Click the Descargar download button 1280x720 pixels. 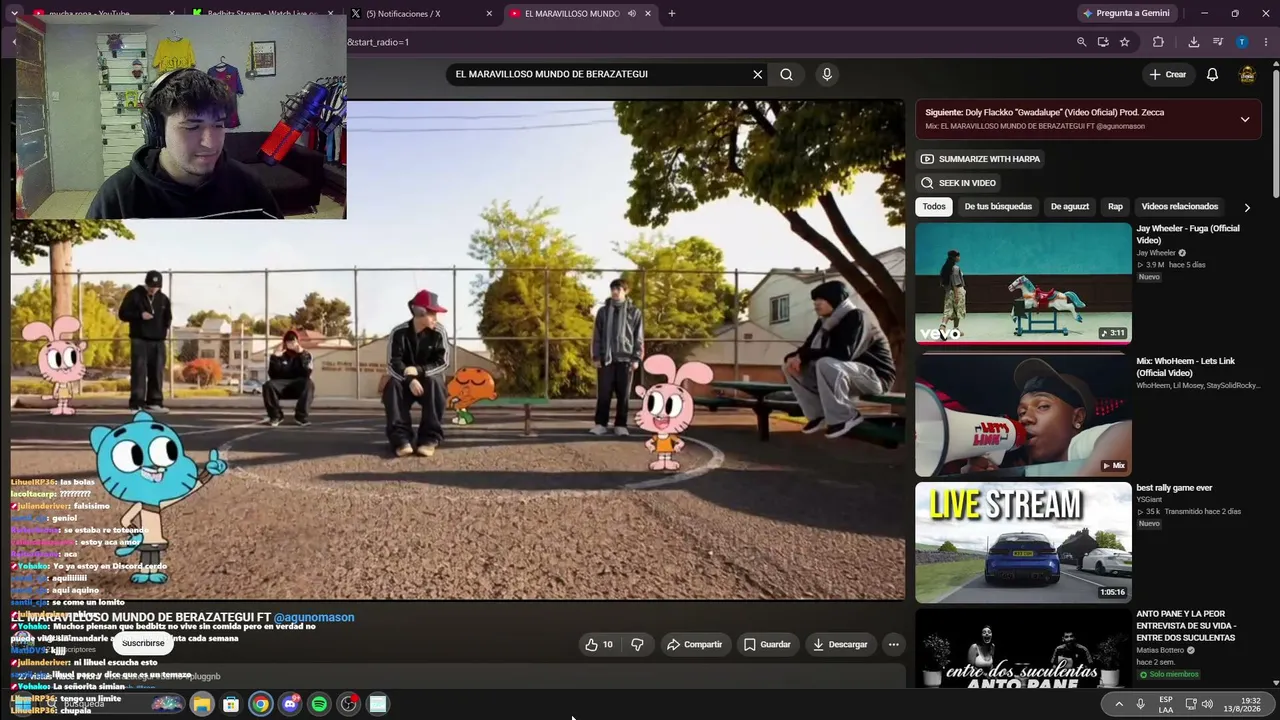click(840, 645)
